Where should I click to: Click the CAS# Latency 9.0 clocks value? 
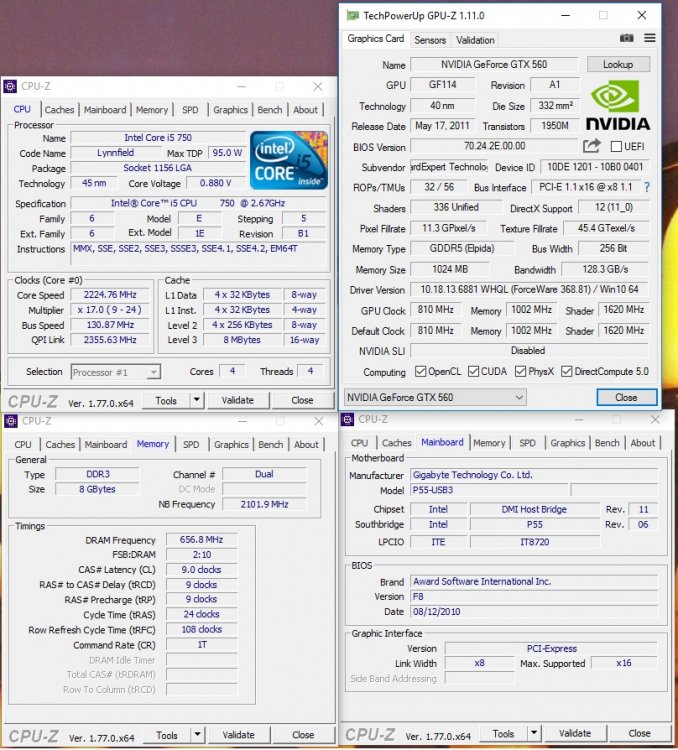(x=201, y=570)
